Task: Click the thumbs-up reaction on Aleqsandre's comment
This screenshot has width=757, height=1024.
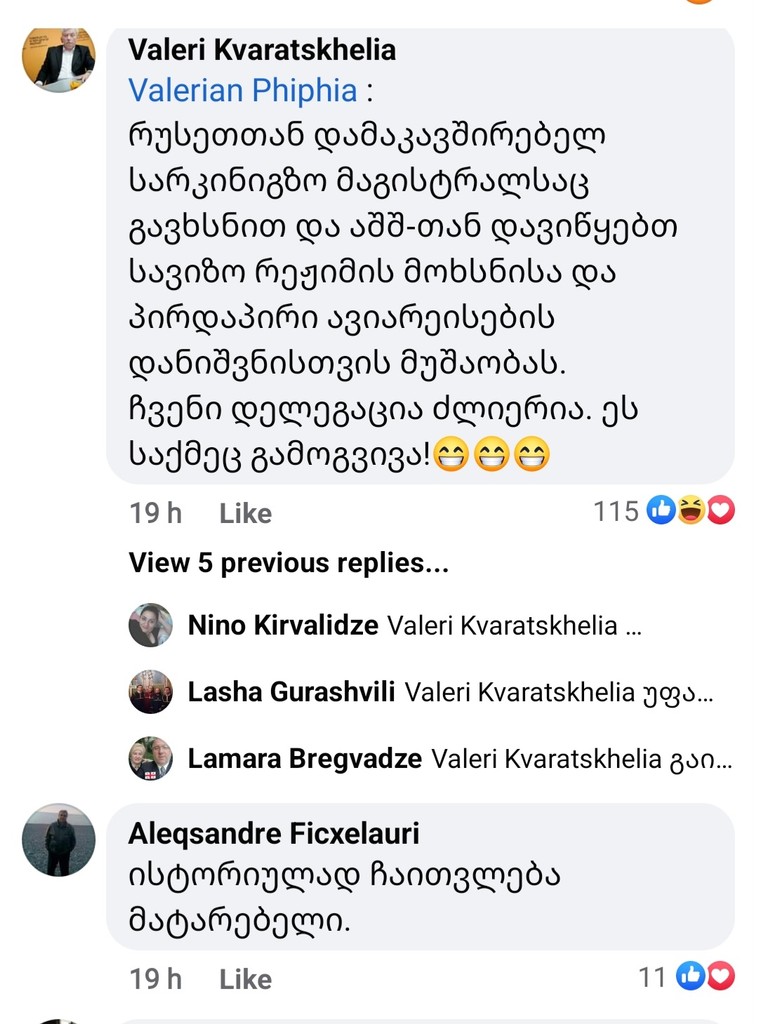Action: pos(690,976)
